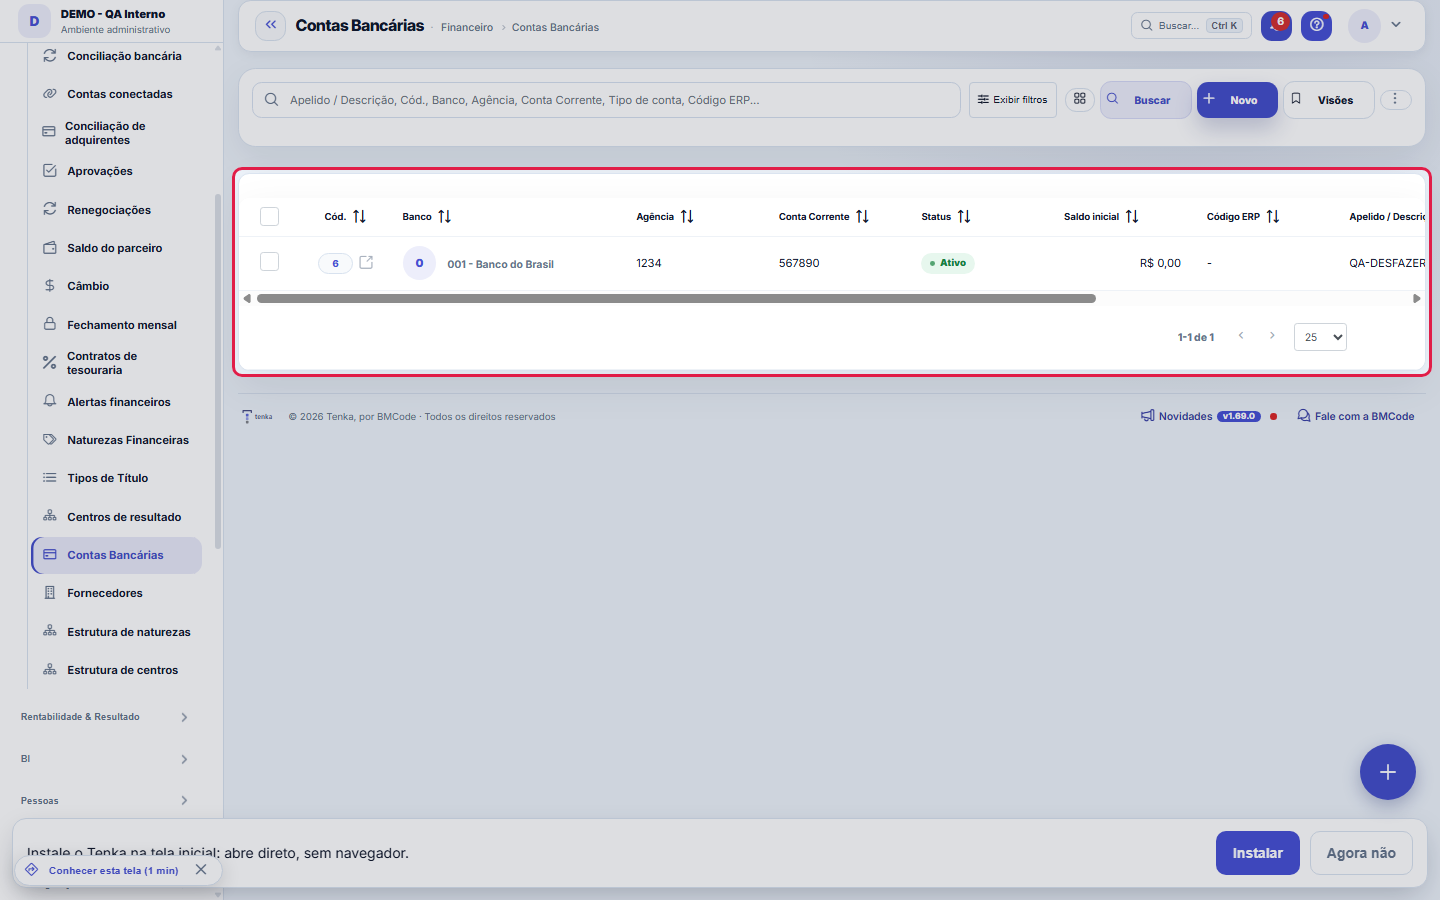Sort by Status column arrows

click(x=964, y=217)
